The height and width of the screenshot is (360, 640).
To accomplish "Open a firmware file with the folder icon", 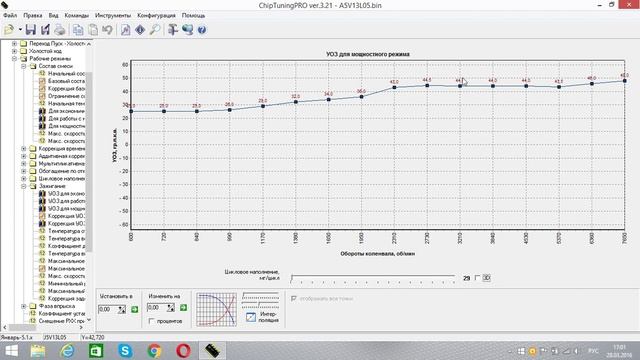I will click(9, 29).
